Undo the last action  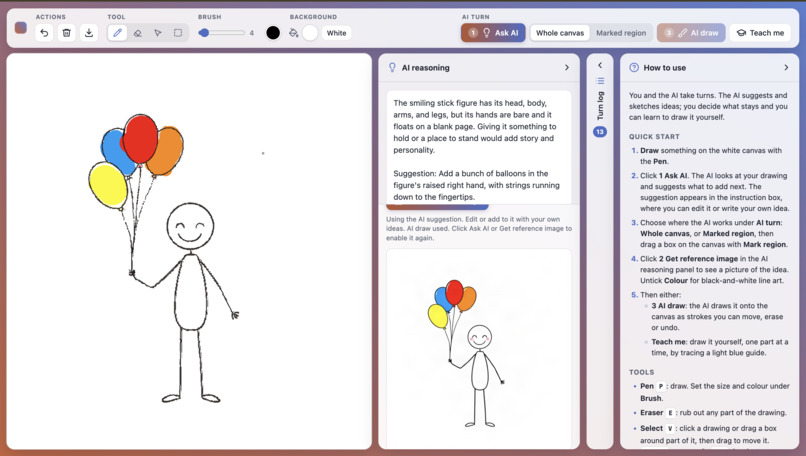coord(44,33)
